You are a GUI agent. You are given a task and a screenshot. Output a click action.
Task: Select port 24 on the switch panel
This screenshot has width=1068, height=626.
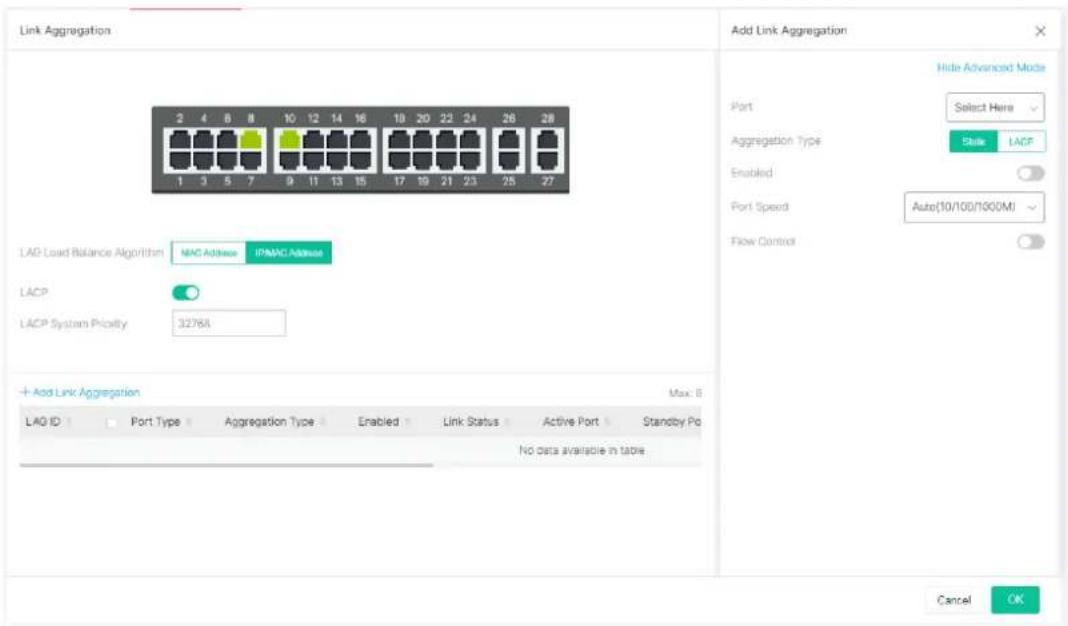[471, 140]
